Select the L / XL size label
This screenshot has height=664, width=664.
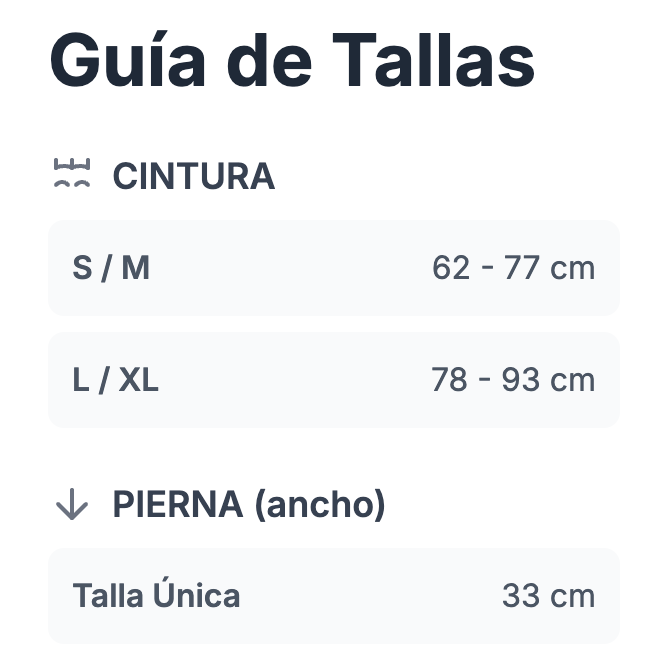pyautogui.click(x=116, y=380)
